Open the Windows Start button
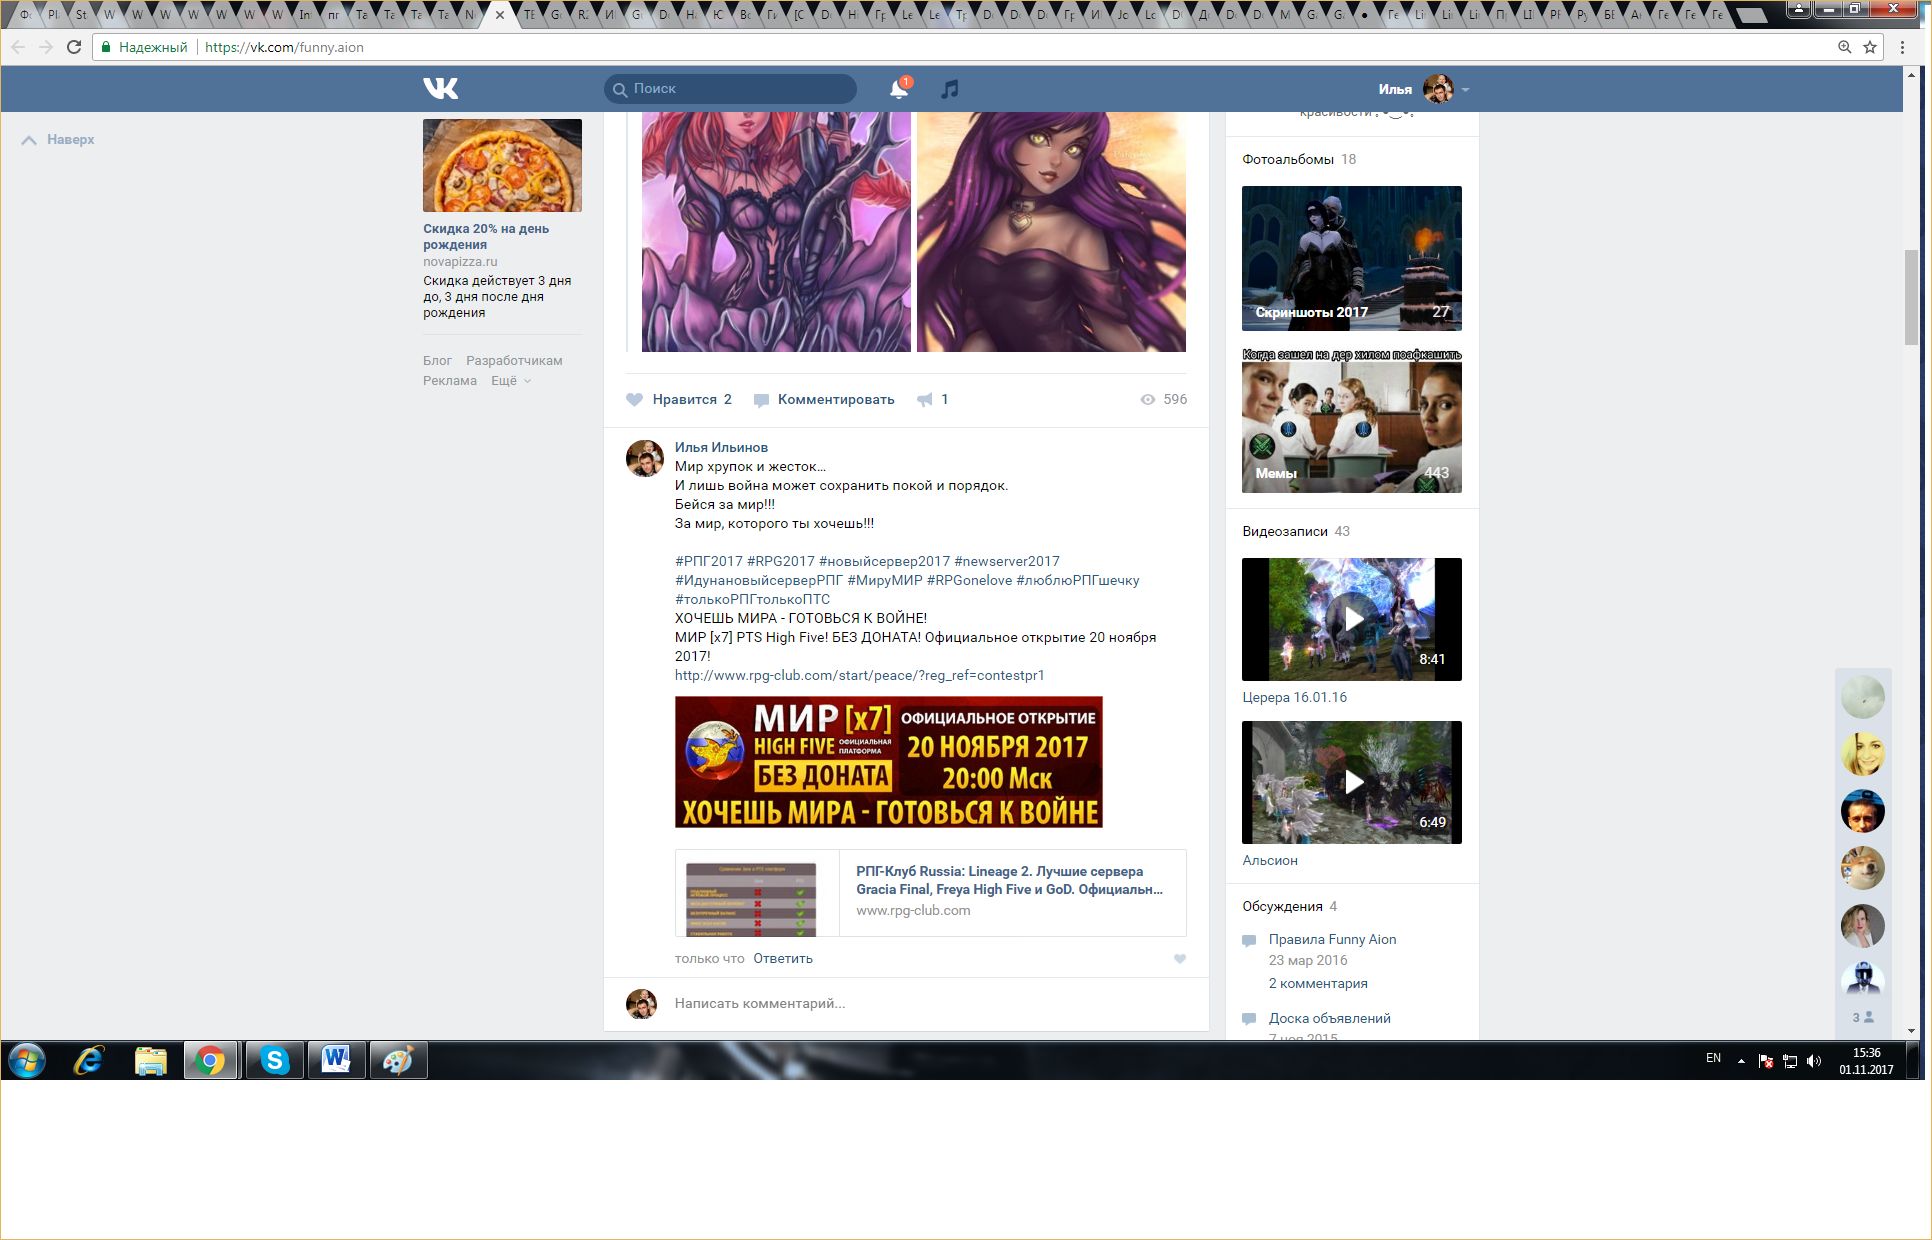Screen dimensions: 1932x1240 (x=27, y=1060)
